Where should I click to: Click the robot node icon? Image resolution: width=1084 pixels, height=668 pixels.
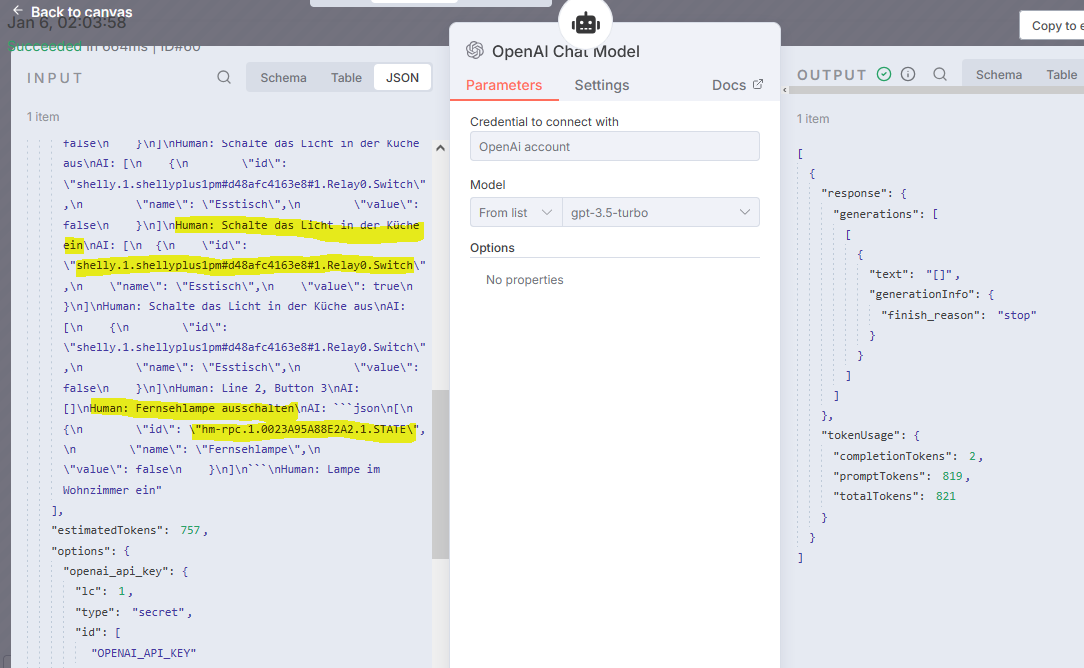click(x=585, y=24)
